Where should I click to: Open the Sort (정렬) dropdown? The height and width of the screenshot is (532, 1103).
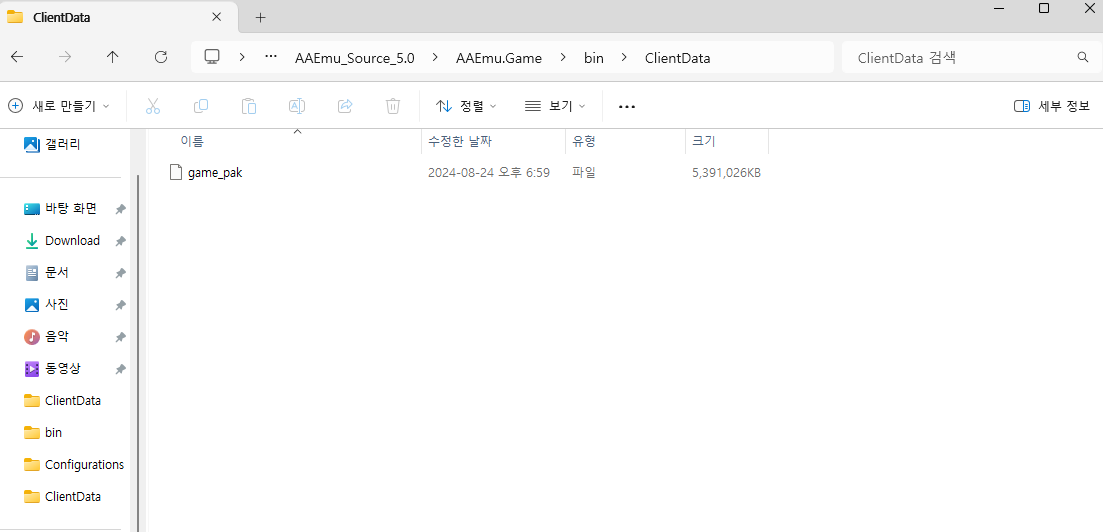click(466, 106)
